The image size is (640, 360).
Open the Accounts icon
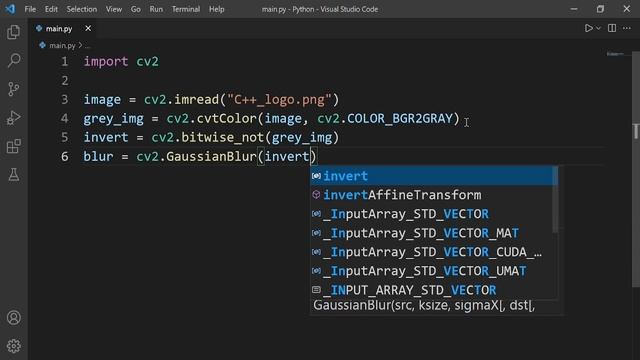pos(13,318)
